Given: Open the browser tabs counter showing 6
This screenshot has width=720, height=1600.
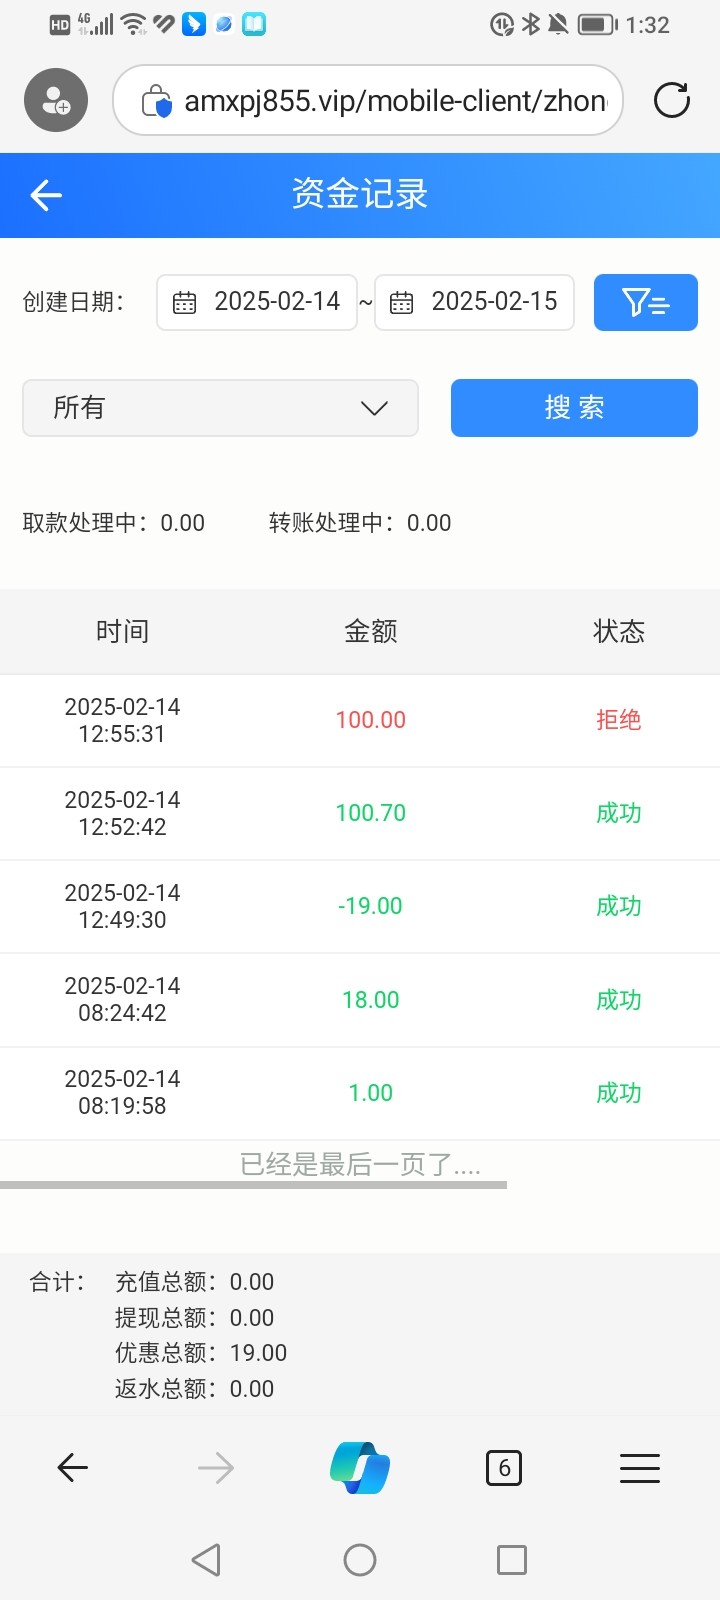Looking at the screenshot, I should (503, 1467).
